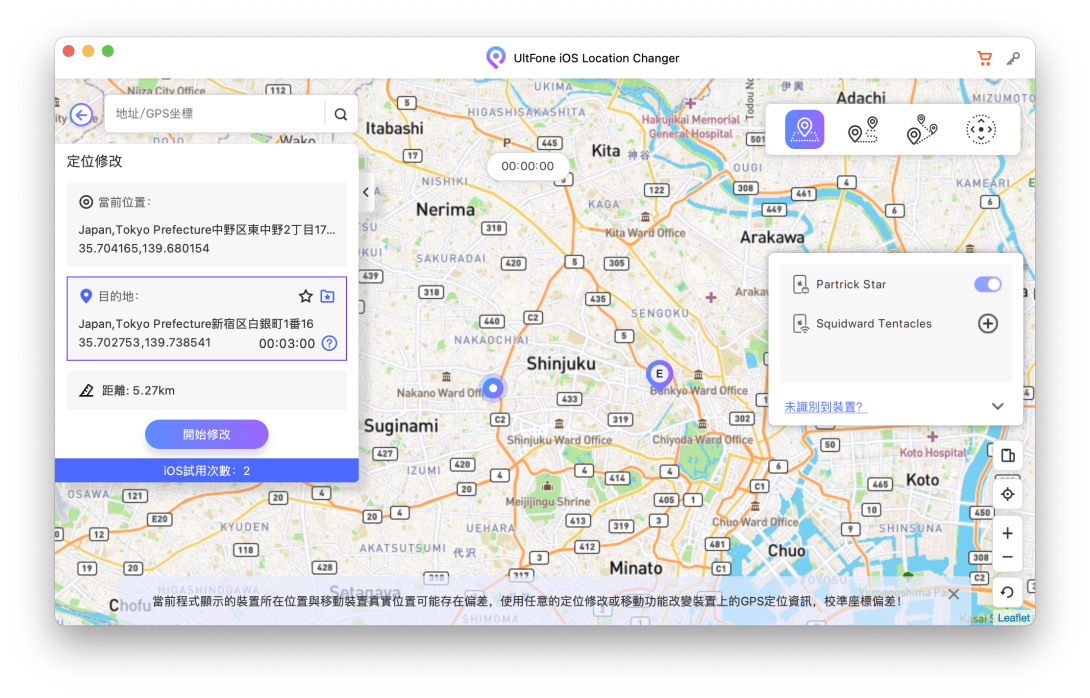The image size is (1090, 698).
Task: Click the help question mark icon
Action: pyautogui.click(x=329, y=343)
